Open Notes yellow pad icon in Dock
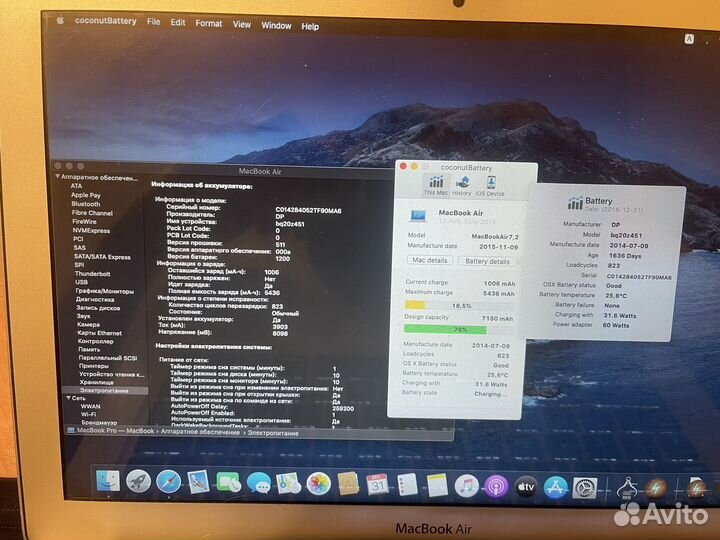The width and height of the screenshot is (720, 540). 437,486
